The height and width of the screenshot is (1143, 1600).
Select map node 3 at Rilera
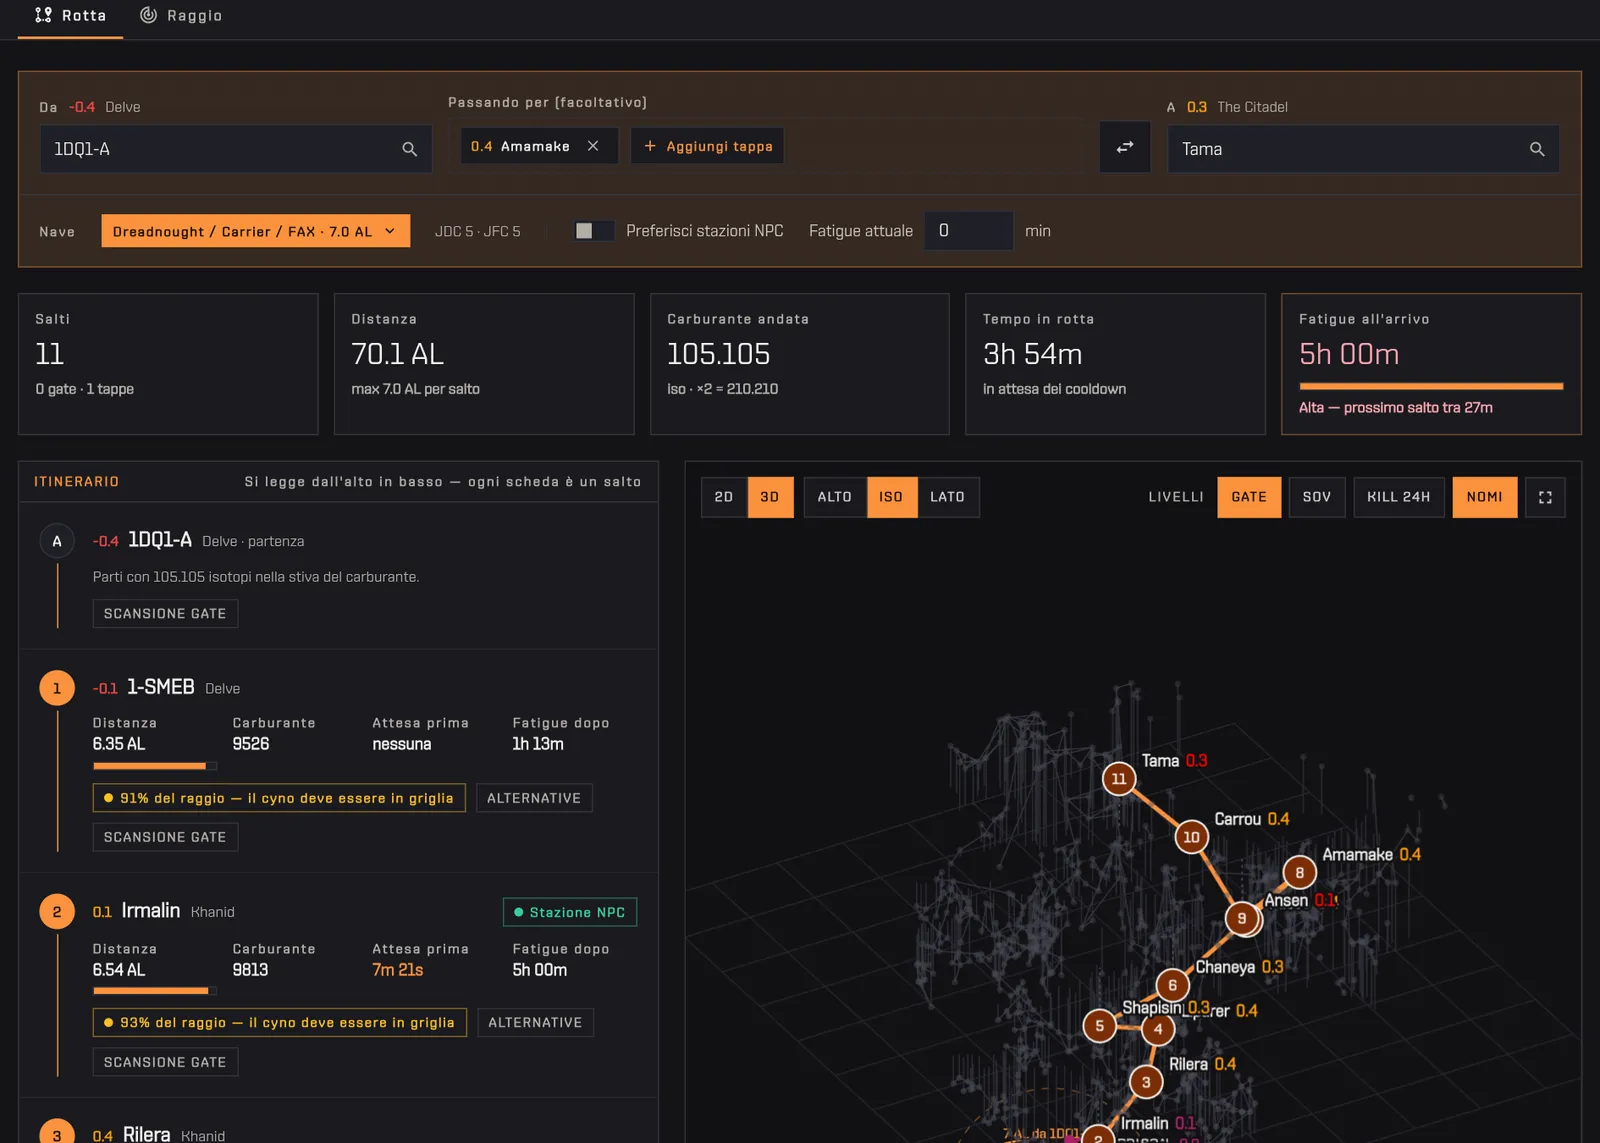point(1146,1082)
